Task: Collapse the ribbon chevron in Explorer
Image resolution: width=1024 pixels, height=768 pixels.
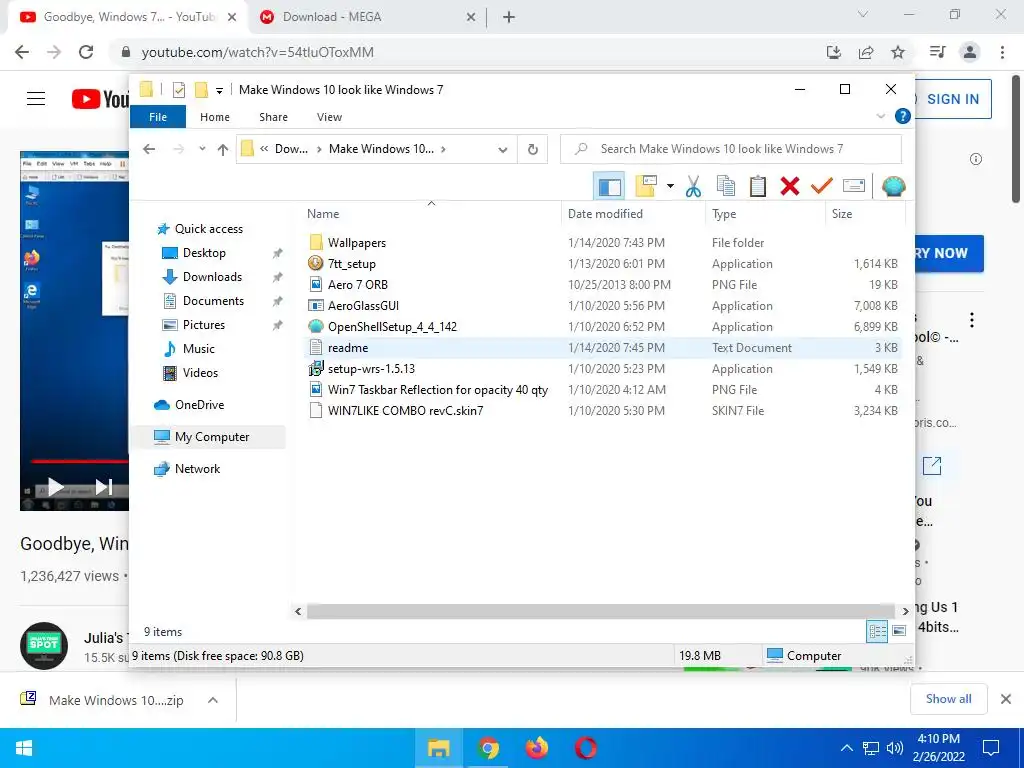Action: 880,116
